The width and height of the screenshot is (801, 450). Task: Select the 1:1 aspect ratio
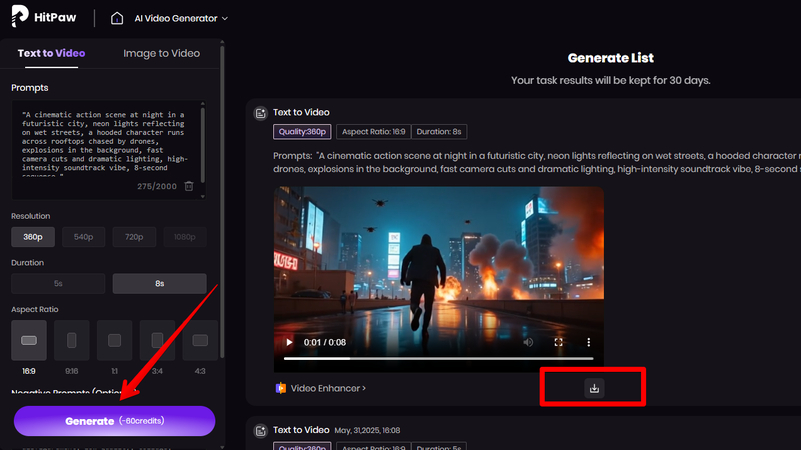click(x=114, y=341)
